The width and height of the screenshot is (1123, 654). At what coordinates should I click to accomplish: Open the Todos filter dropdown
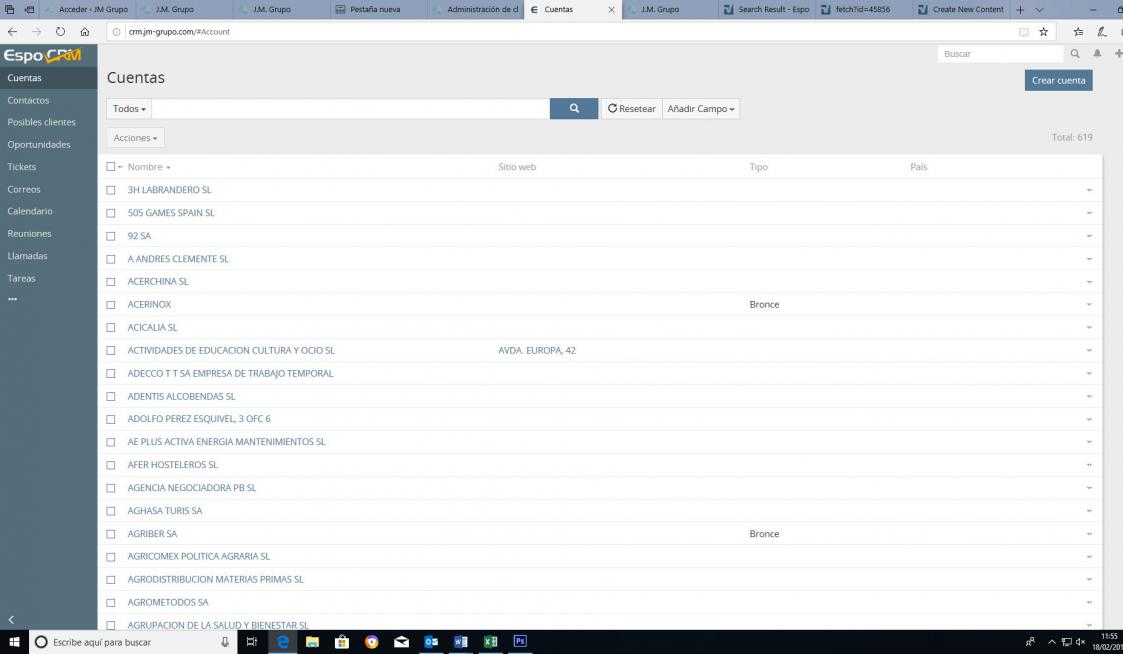tap(129, 109)
